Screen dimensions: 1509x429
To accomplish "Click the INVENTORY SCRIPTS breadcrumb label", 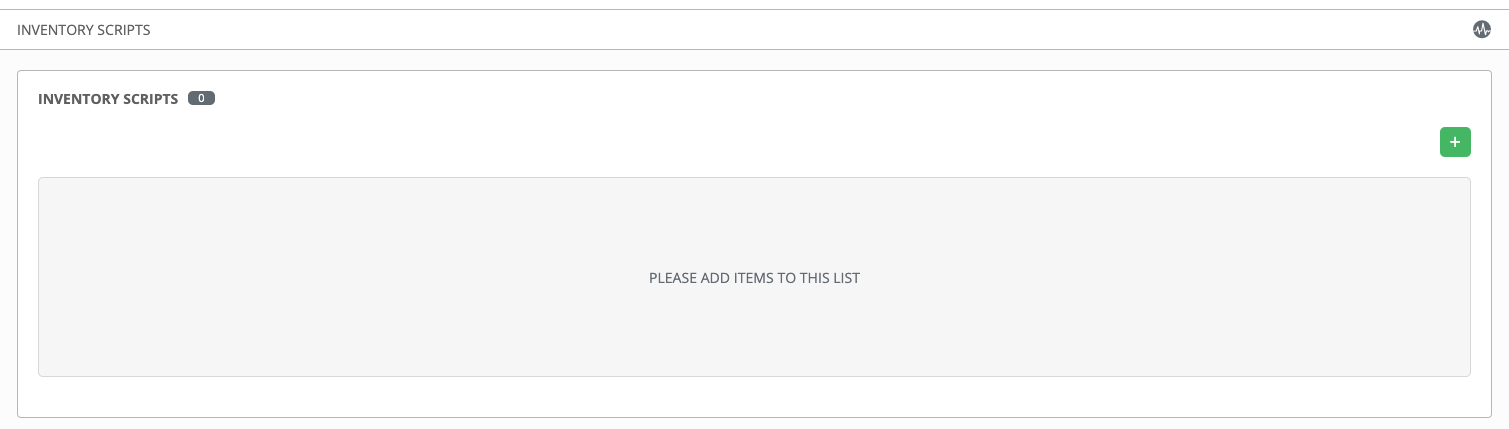I will point(84,30).
